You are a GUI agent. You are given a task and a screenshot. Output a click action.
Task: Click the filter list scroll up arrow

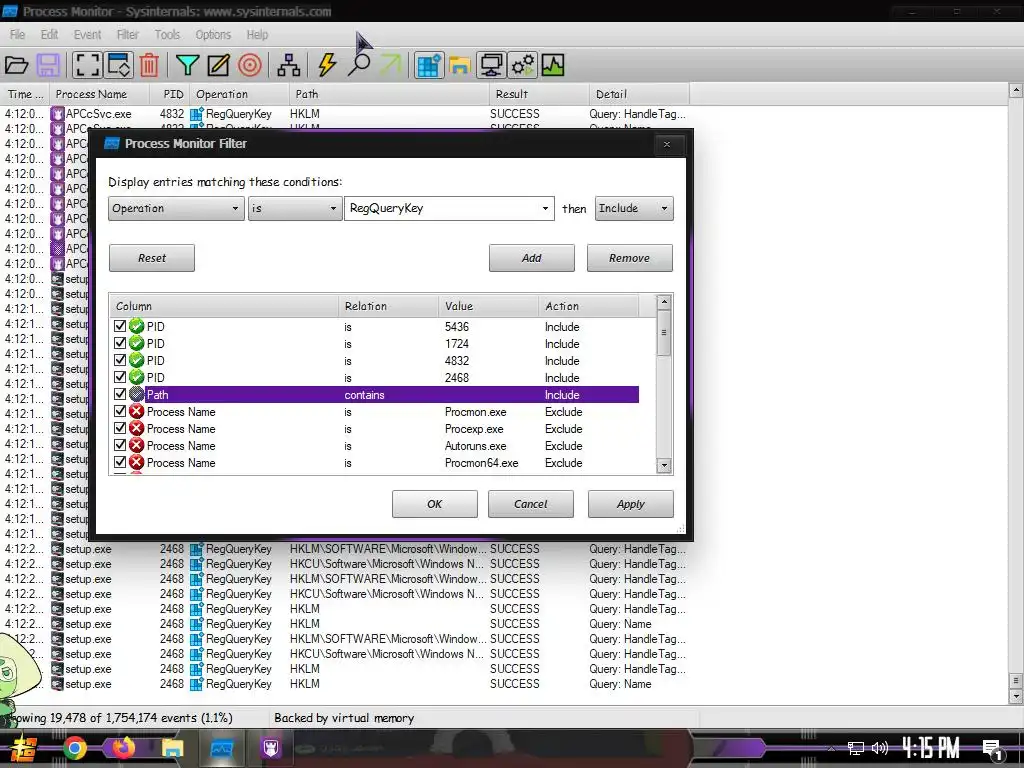[664, 302]
